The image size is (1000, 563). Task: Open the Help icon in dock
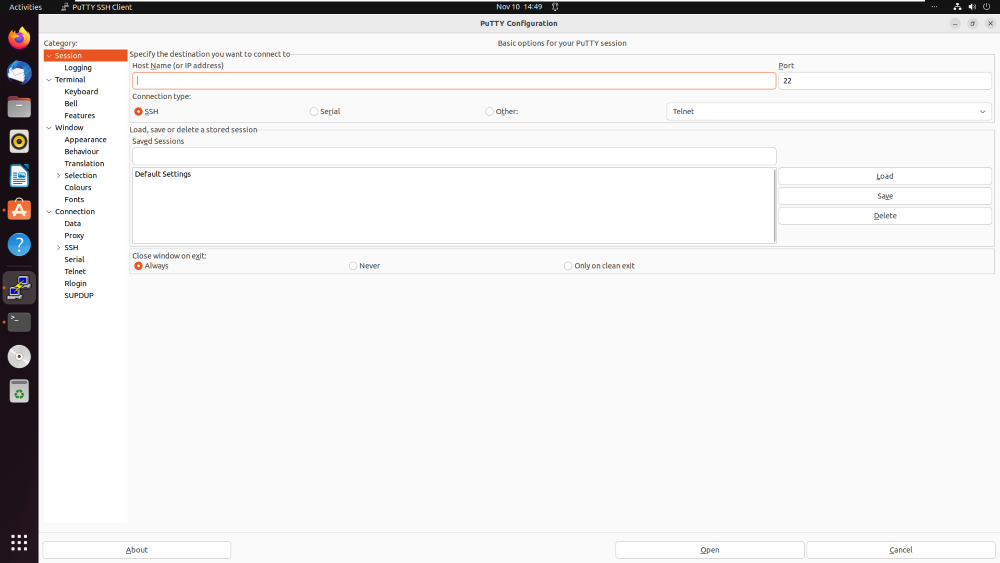pyautogui.click(x=19, y=244)
